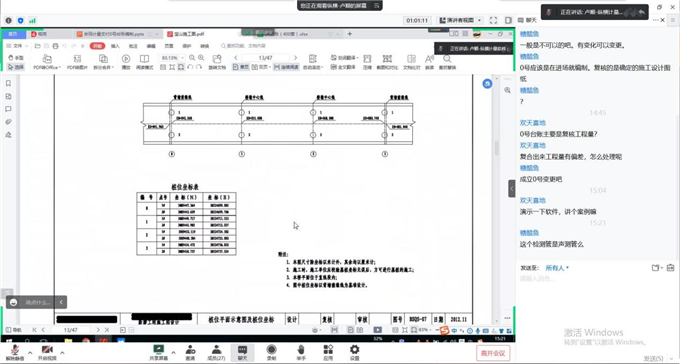
Task: Raise hand in the meeting
Action: click(301, 352)
